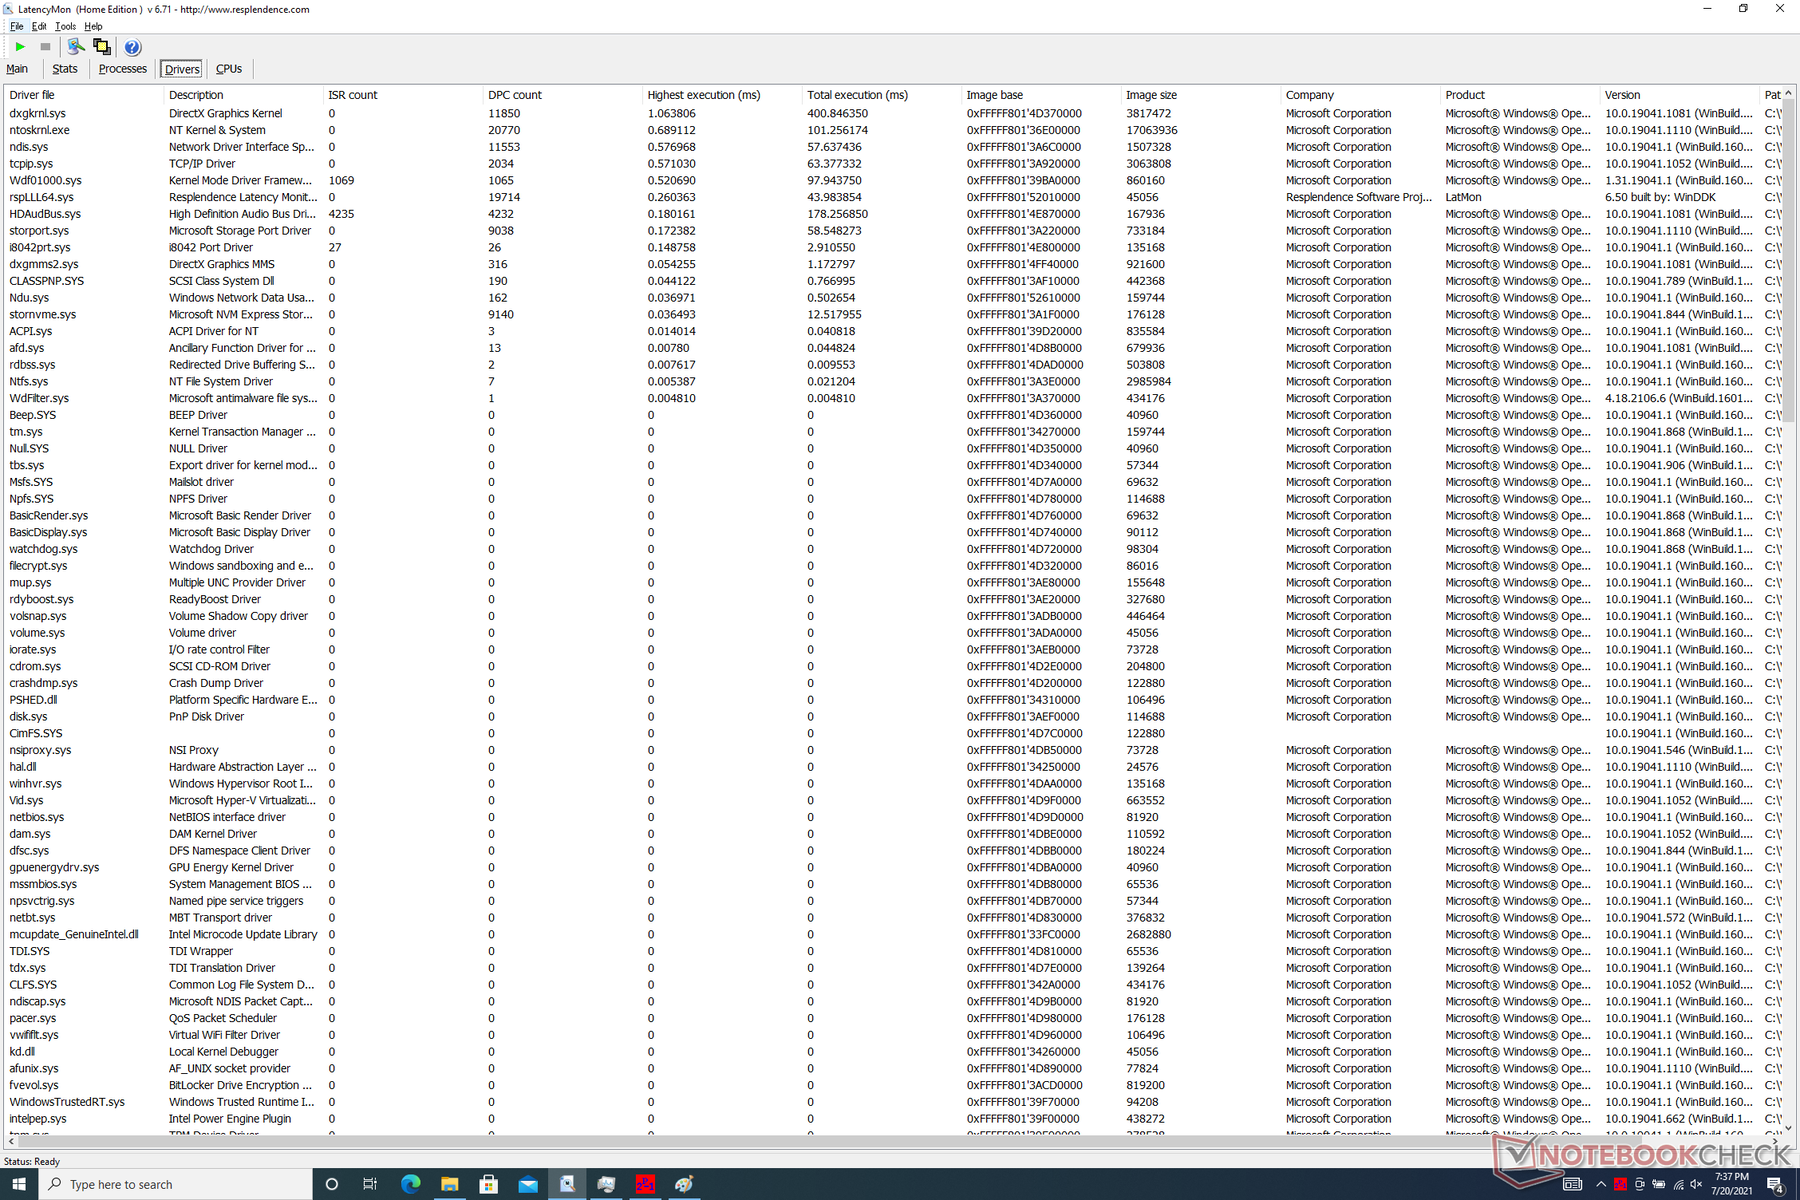
Task: Open the Tools menu
Action: (x=65, y=26)
